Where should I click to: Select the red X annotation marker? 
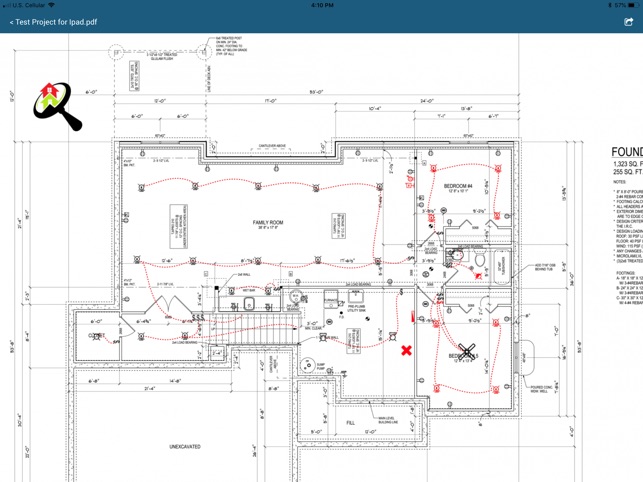click(406, 350)
